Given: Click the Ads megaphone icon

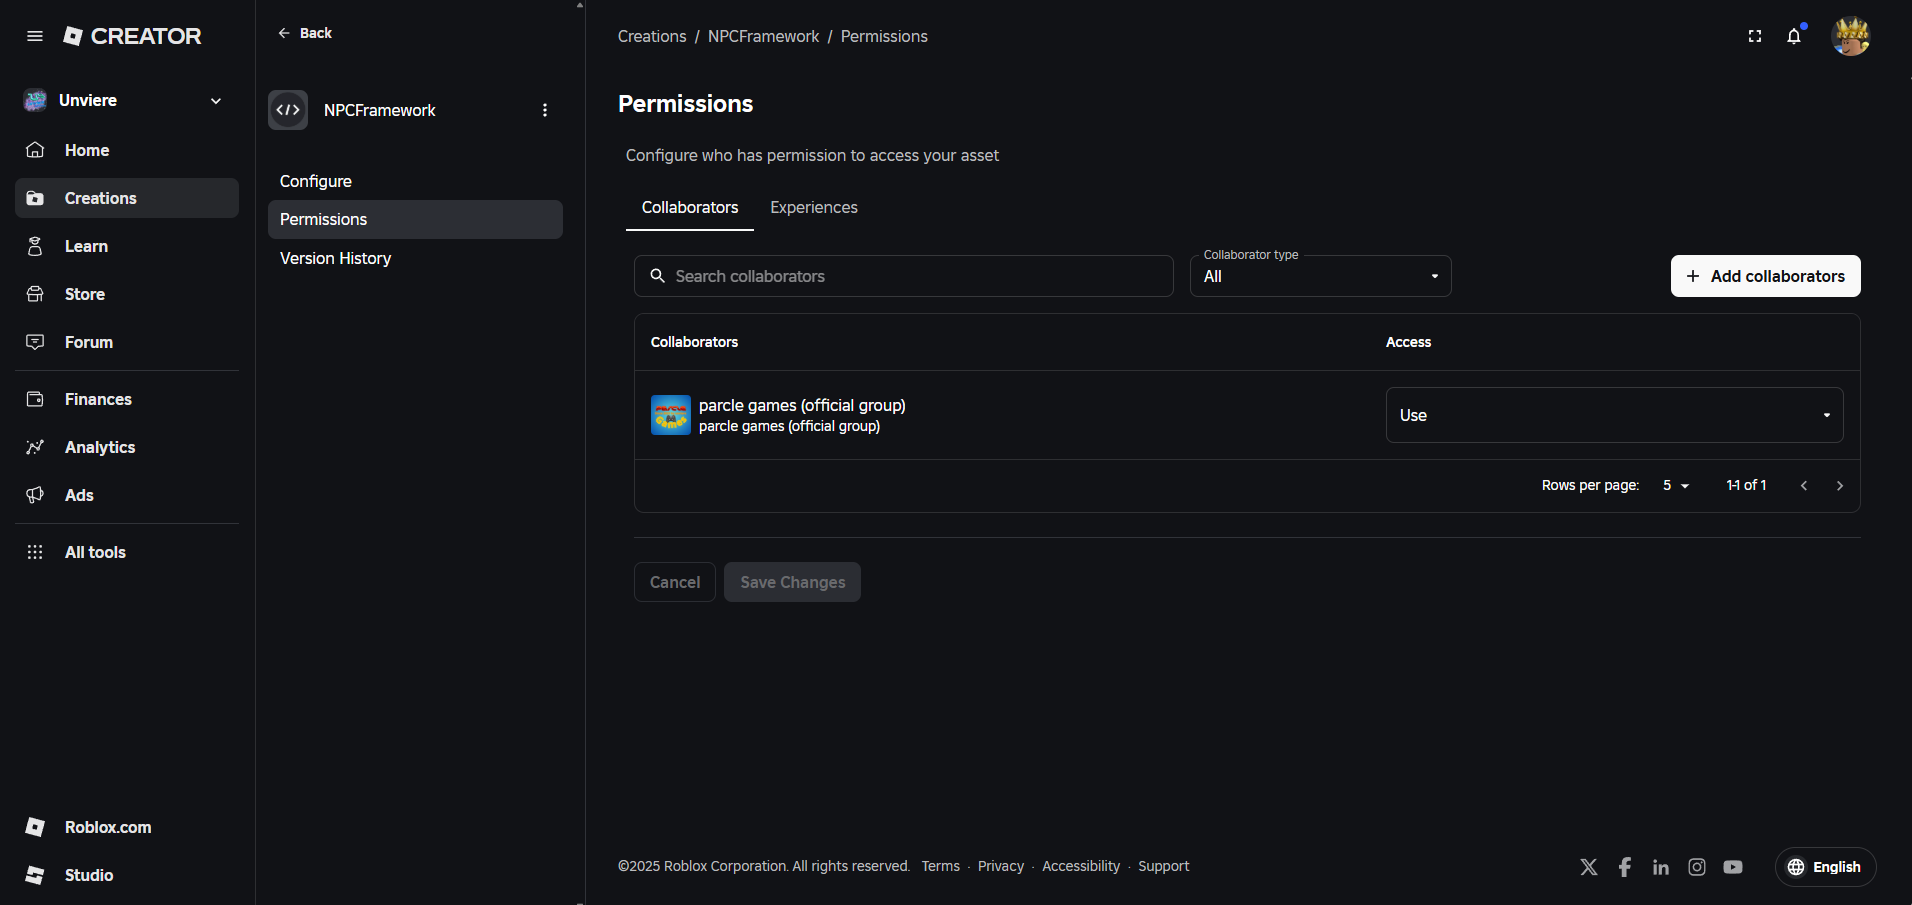Looking at the screenshot, I should coord(35,495).
